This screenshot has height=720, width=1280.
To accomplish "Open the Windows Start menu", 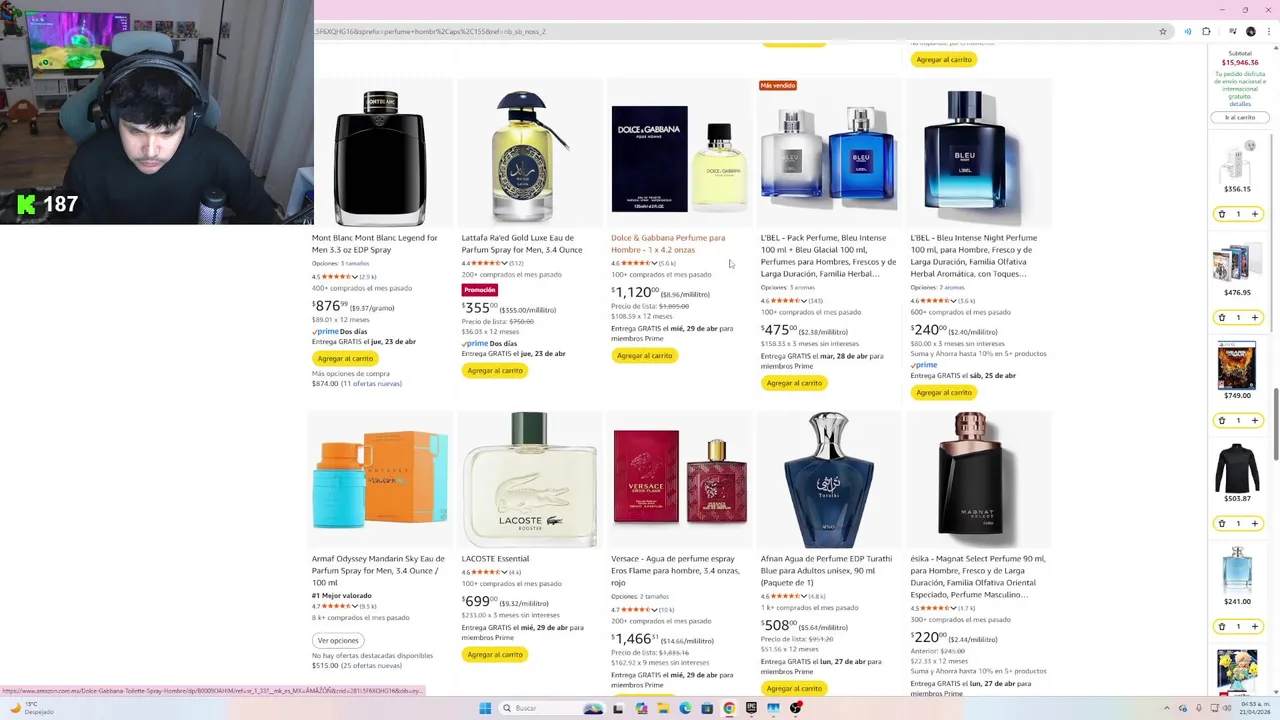I will tap(485, 708).
